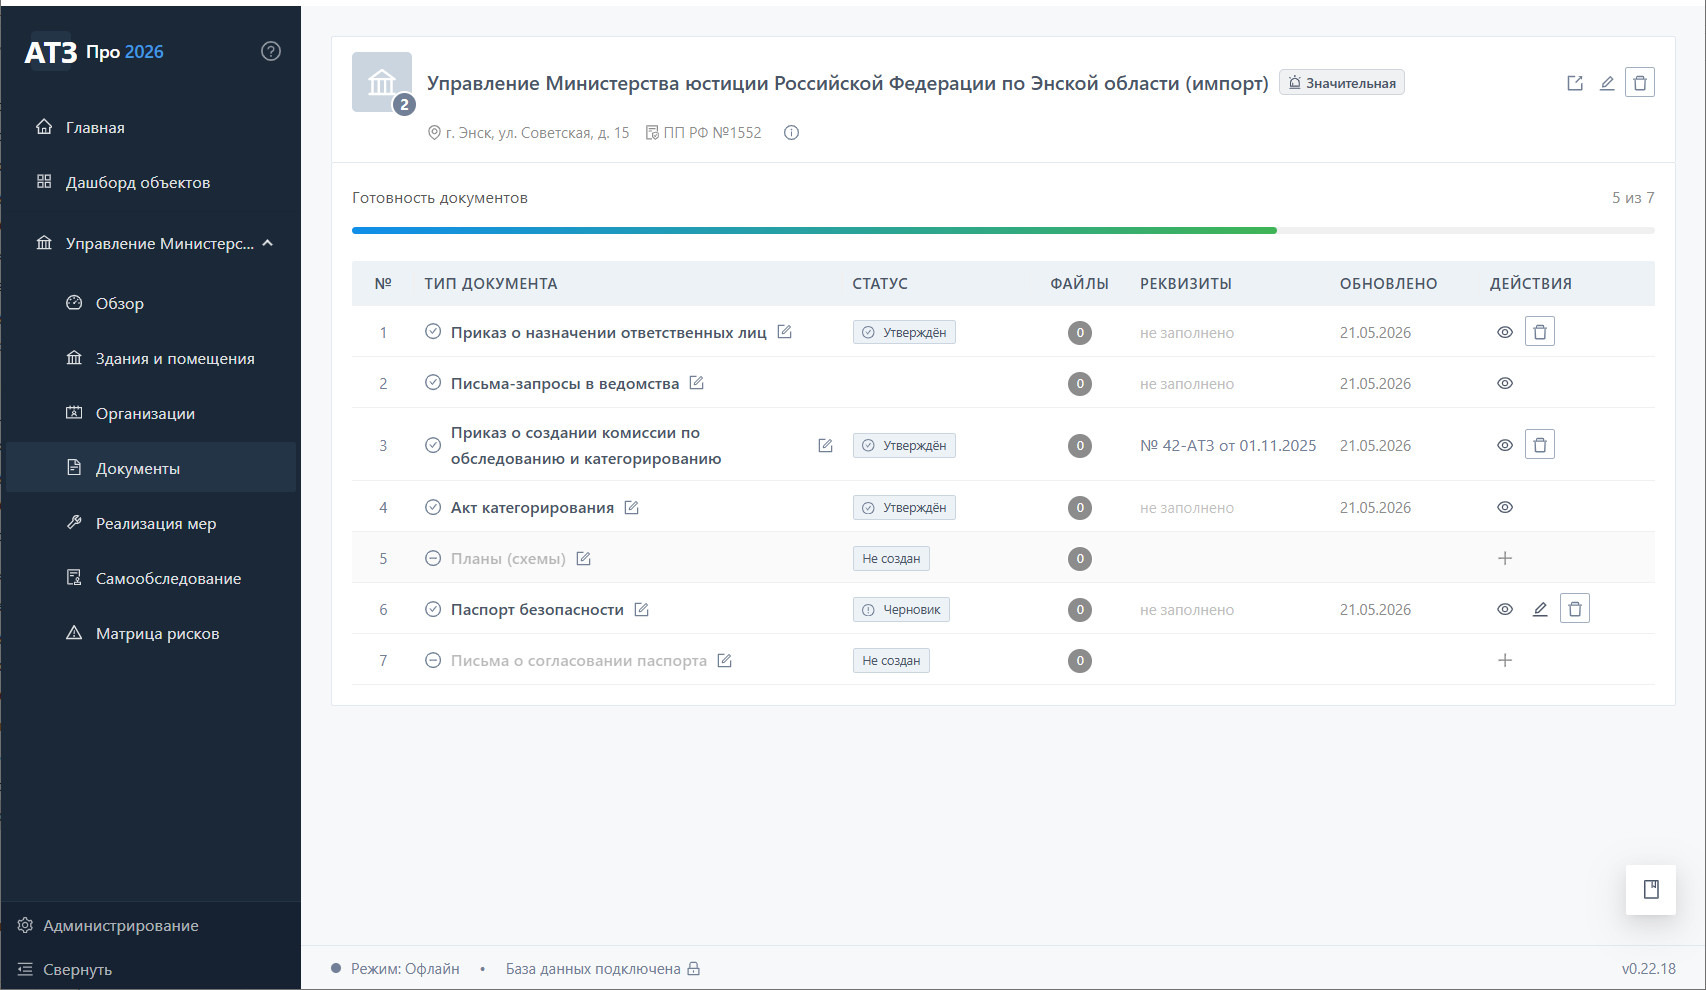Click the 'ОБНОВЛЕНО' column header
Viewport: 1706px width, 990px height.
coord(1389,283)
